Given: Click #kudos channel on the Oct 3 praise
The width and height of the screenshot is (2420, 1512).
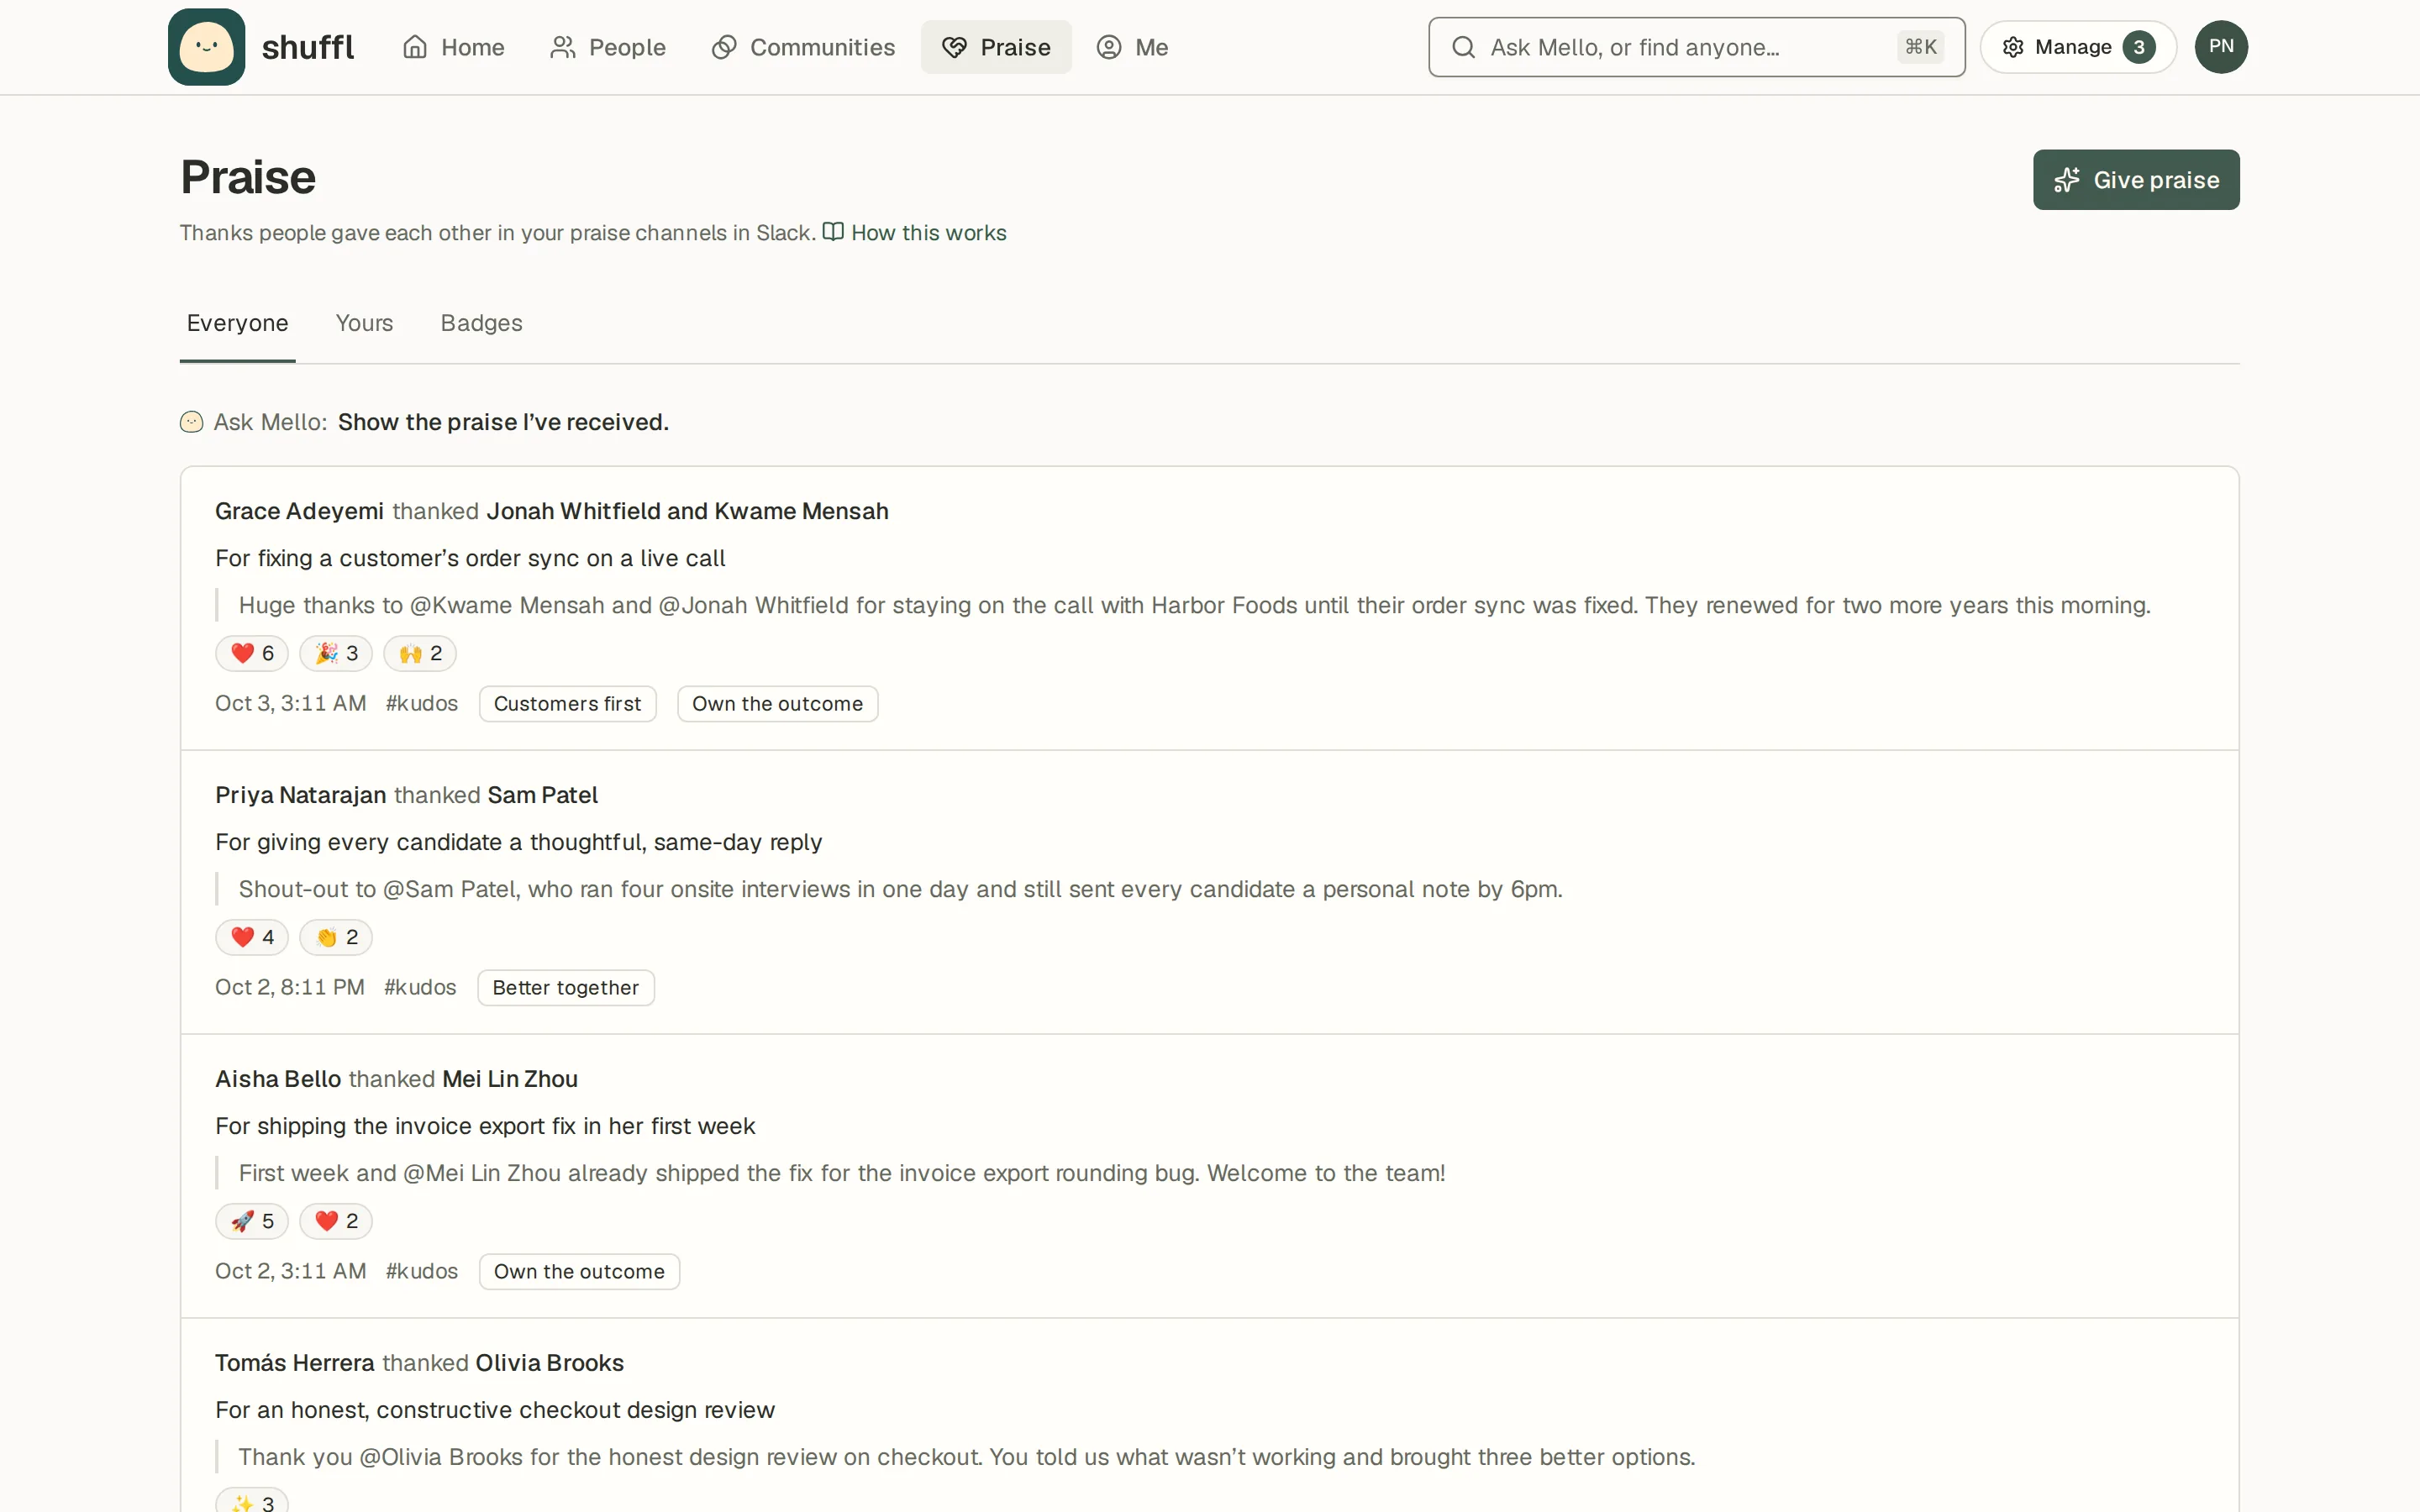Looking at the screenshot, I should click(x=422, y=704).
